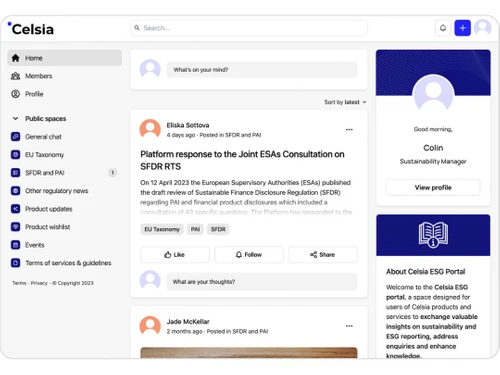Select the SFDR tag
500x375 pixels.
(x=218, y=229)
